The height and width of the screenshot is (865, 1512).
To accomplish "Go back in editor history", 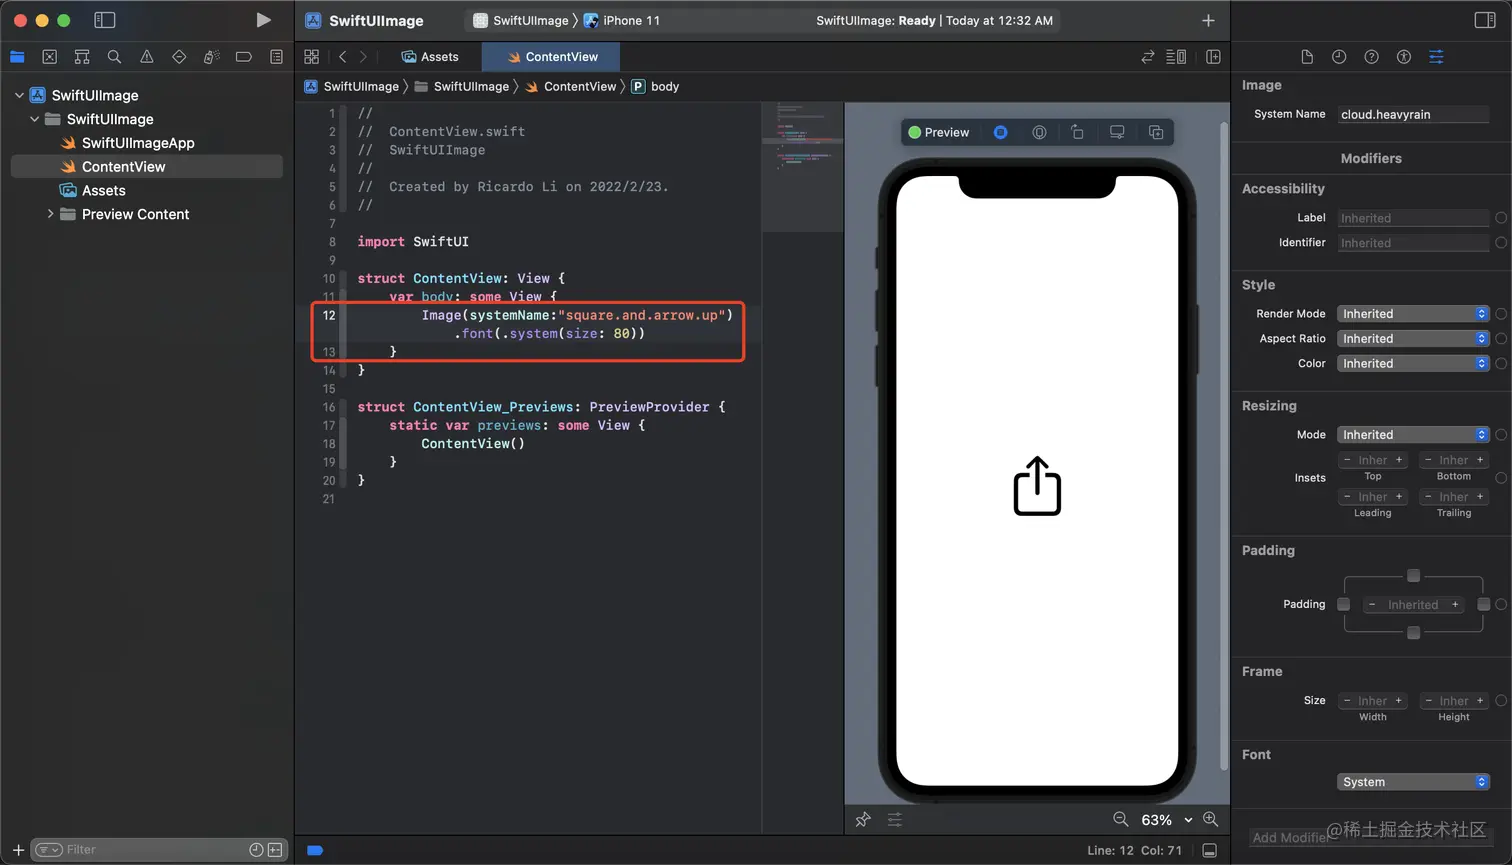I will pos(342,57).
